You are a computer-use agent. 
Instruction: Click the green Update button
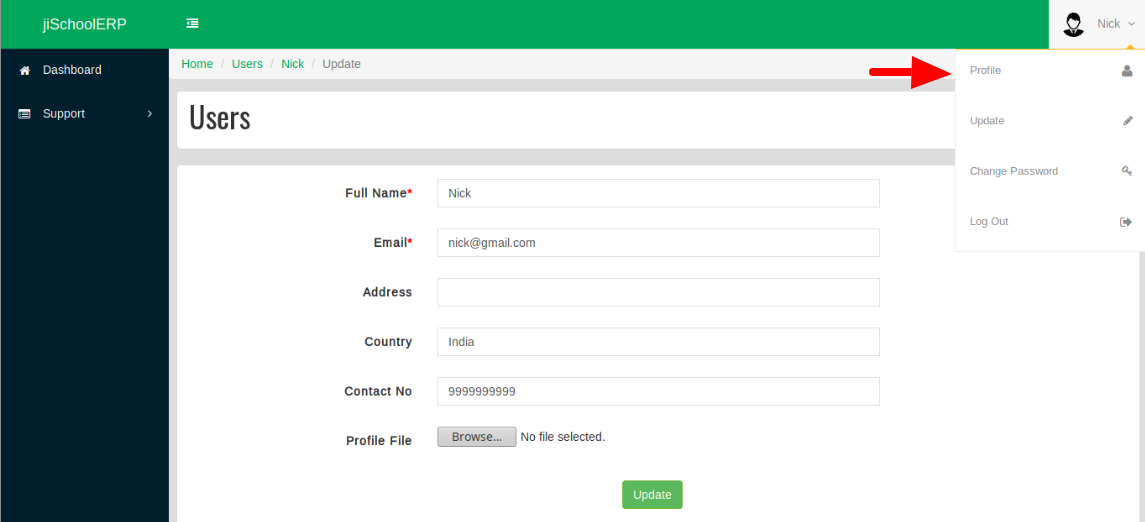652,494
